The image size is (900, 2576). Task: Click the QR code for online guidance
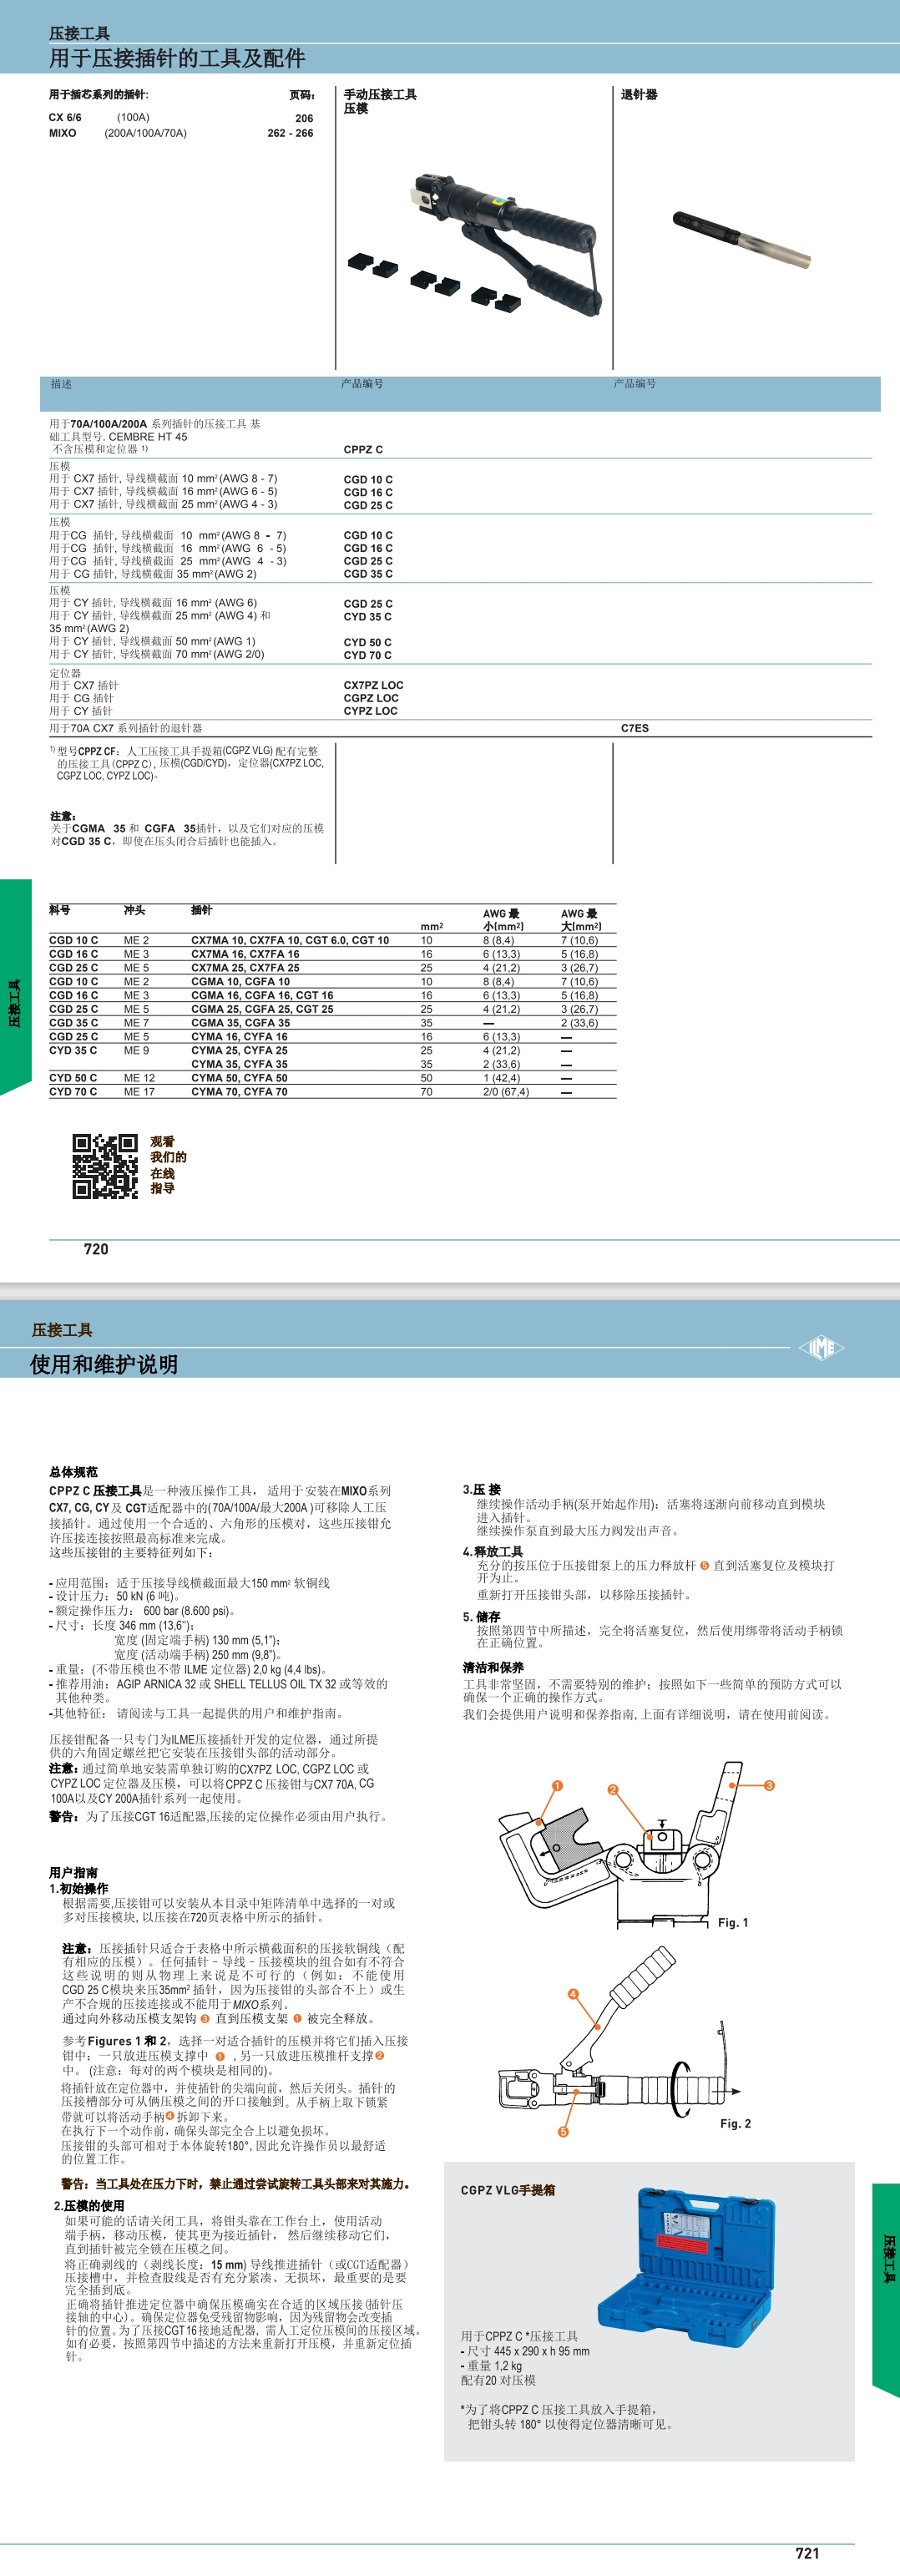pyautogui.click(x=105, y=1166)
